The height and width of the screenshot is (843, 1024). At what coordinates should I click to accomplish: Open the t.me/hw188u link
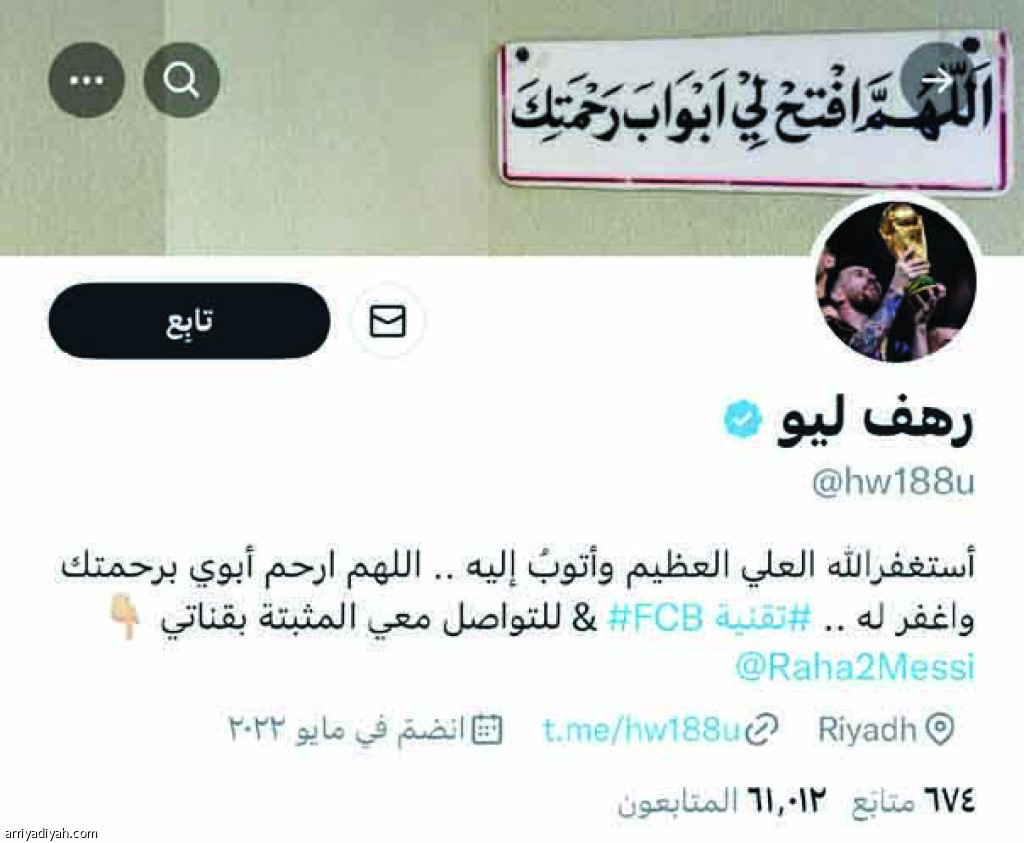(x=643, y=729)
